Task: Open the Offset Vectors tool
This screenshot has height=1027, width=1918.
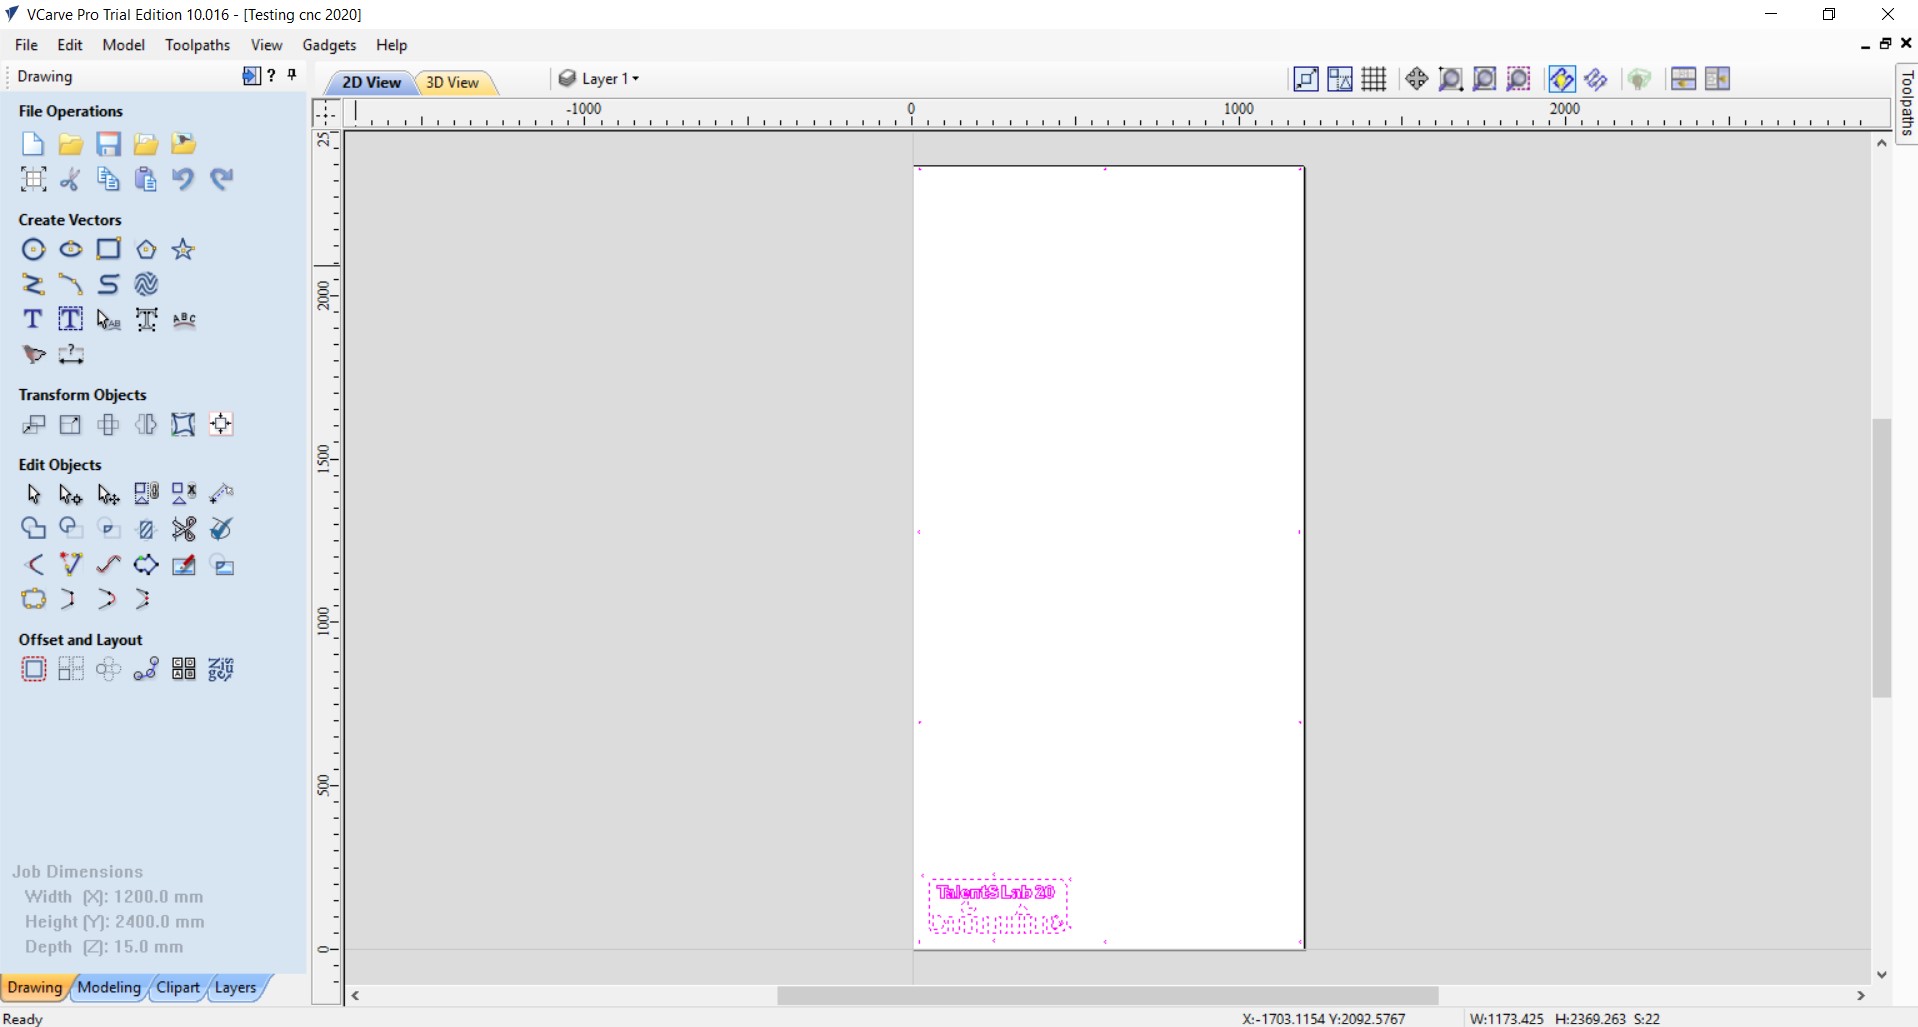Action: pos(33,669)
